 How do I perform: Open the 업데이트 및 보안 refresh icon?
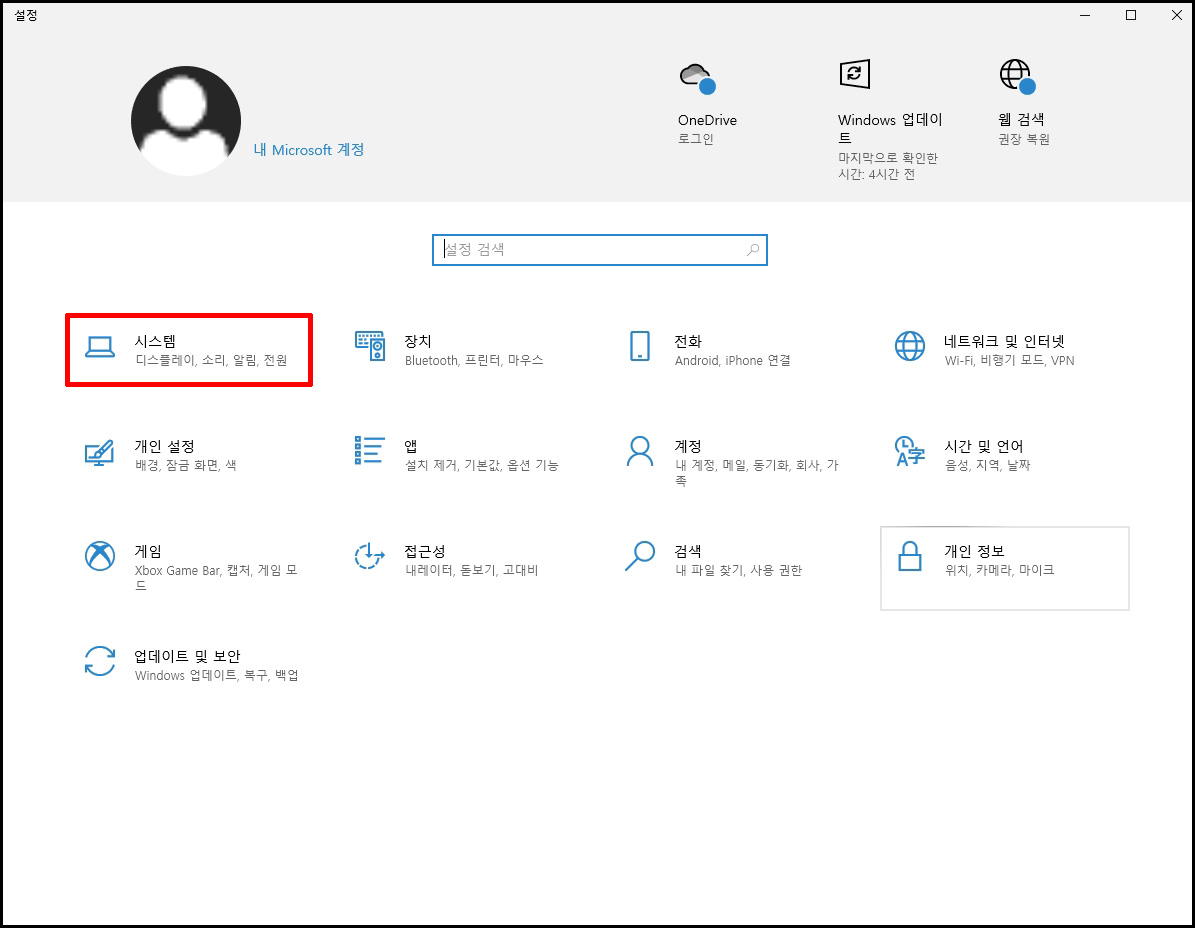point(100,661)
